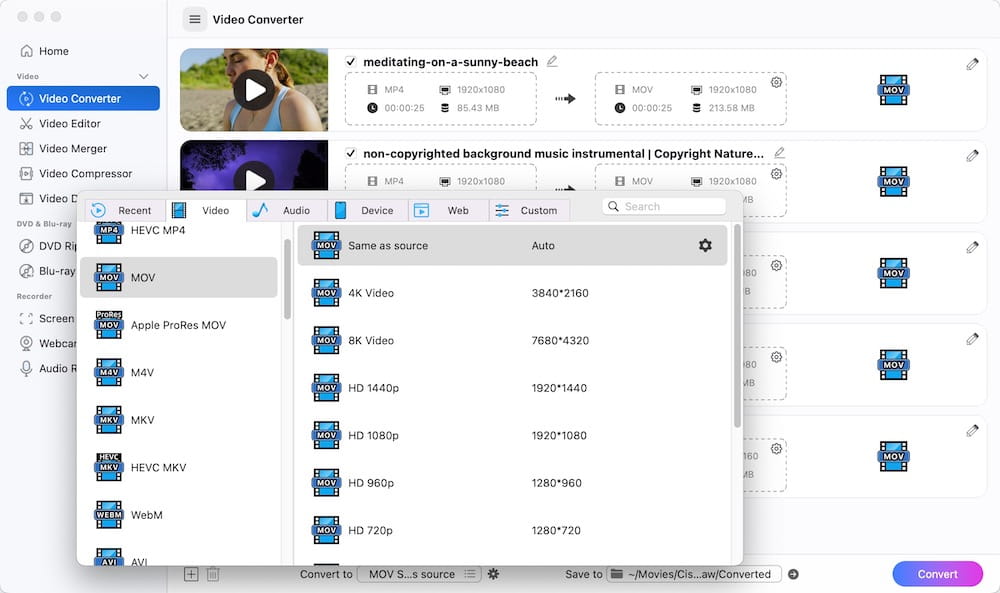1000x593 pixels.
Task: Click the resolution preset list scrollbar
Action: pos(737,326)
